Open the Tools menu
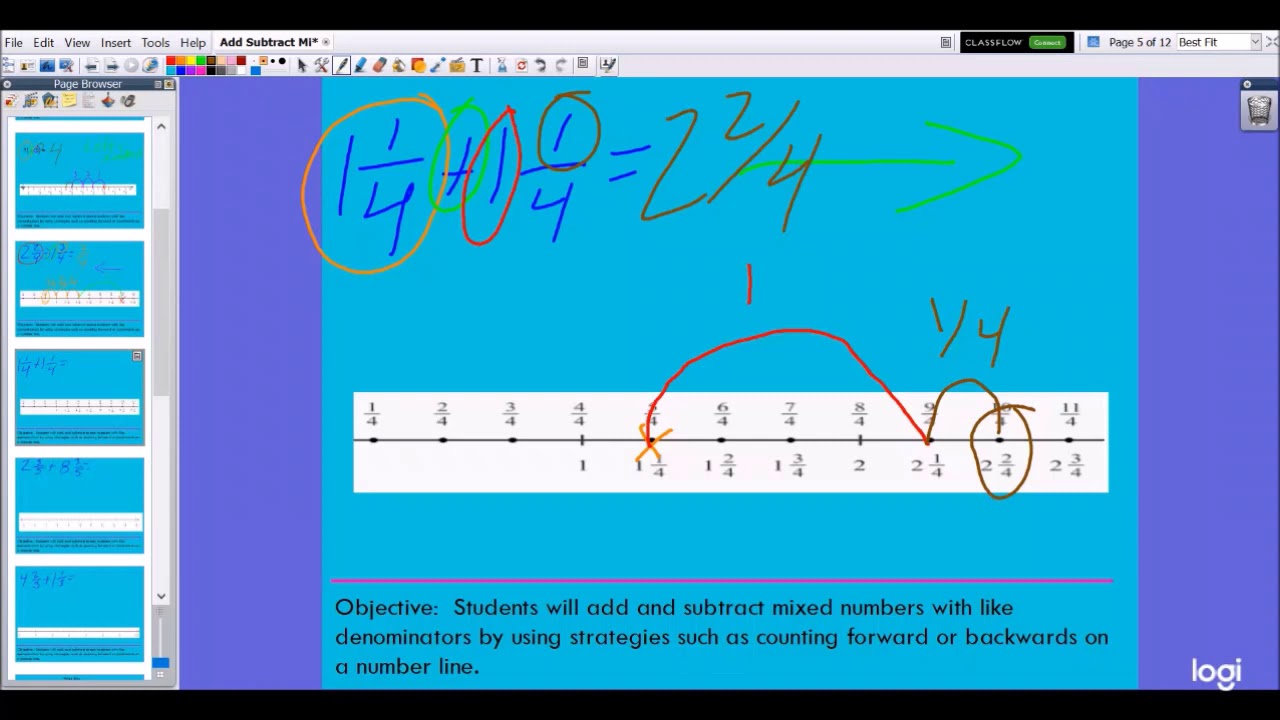The image size is (1280, 720). pos(155,43)
